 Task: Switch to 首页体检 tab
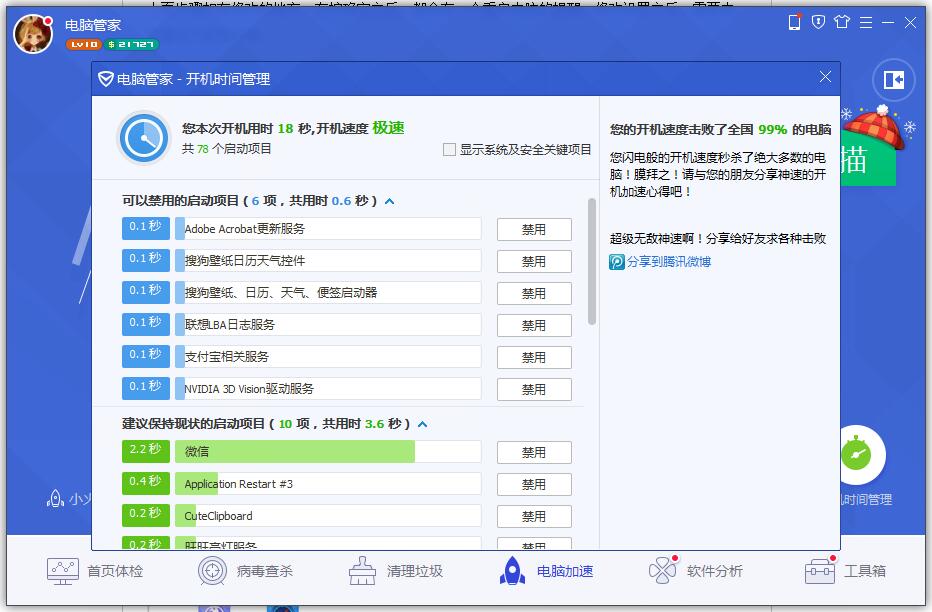tap(95, 571)
